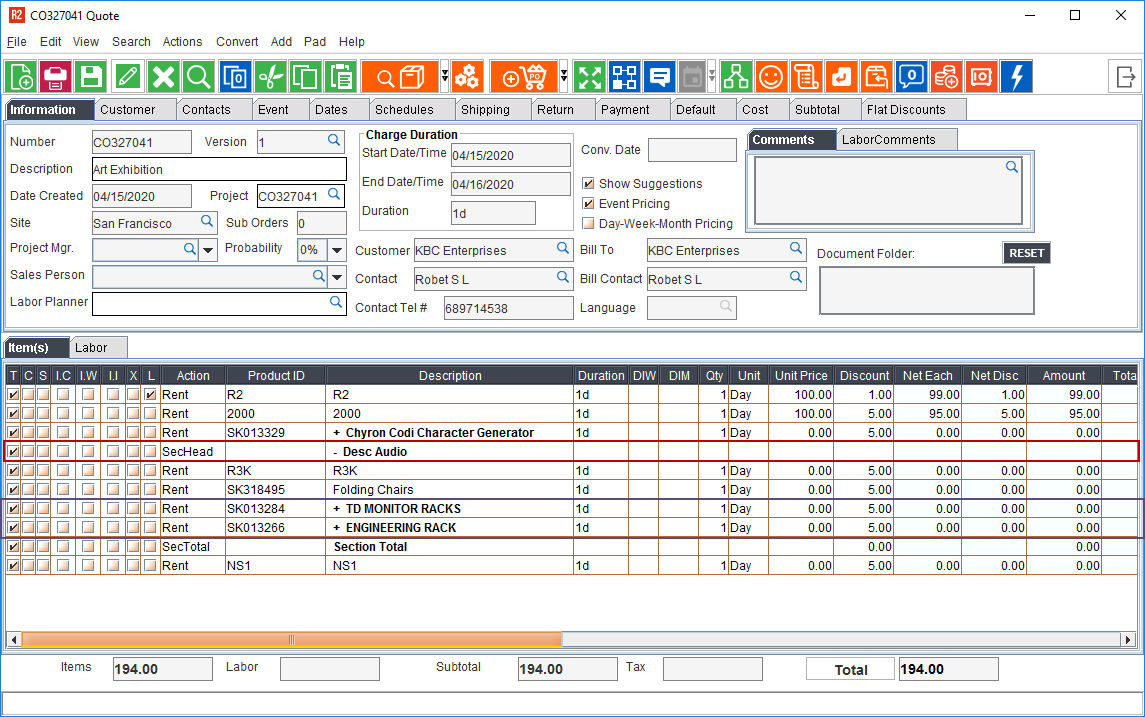Open the Probability dropdown
This screenshot has width=1145, height=717.
click(337, 250)
